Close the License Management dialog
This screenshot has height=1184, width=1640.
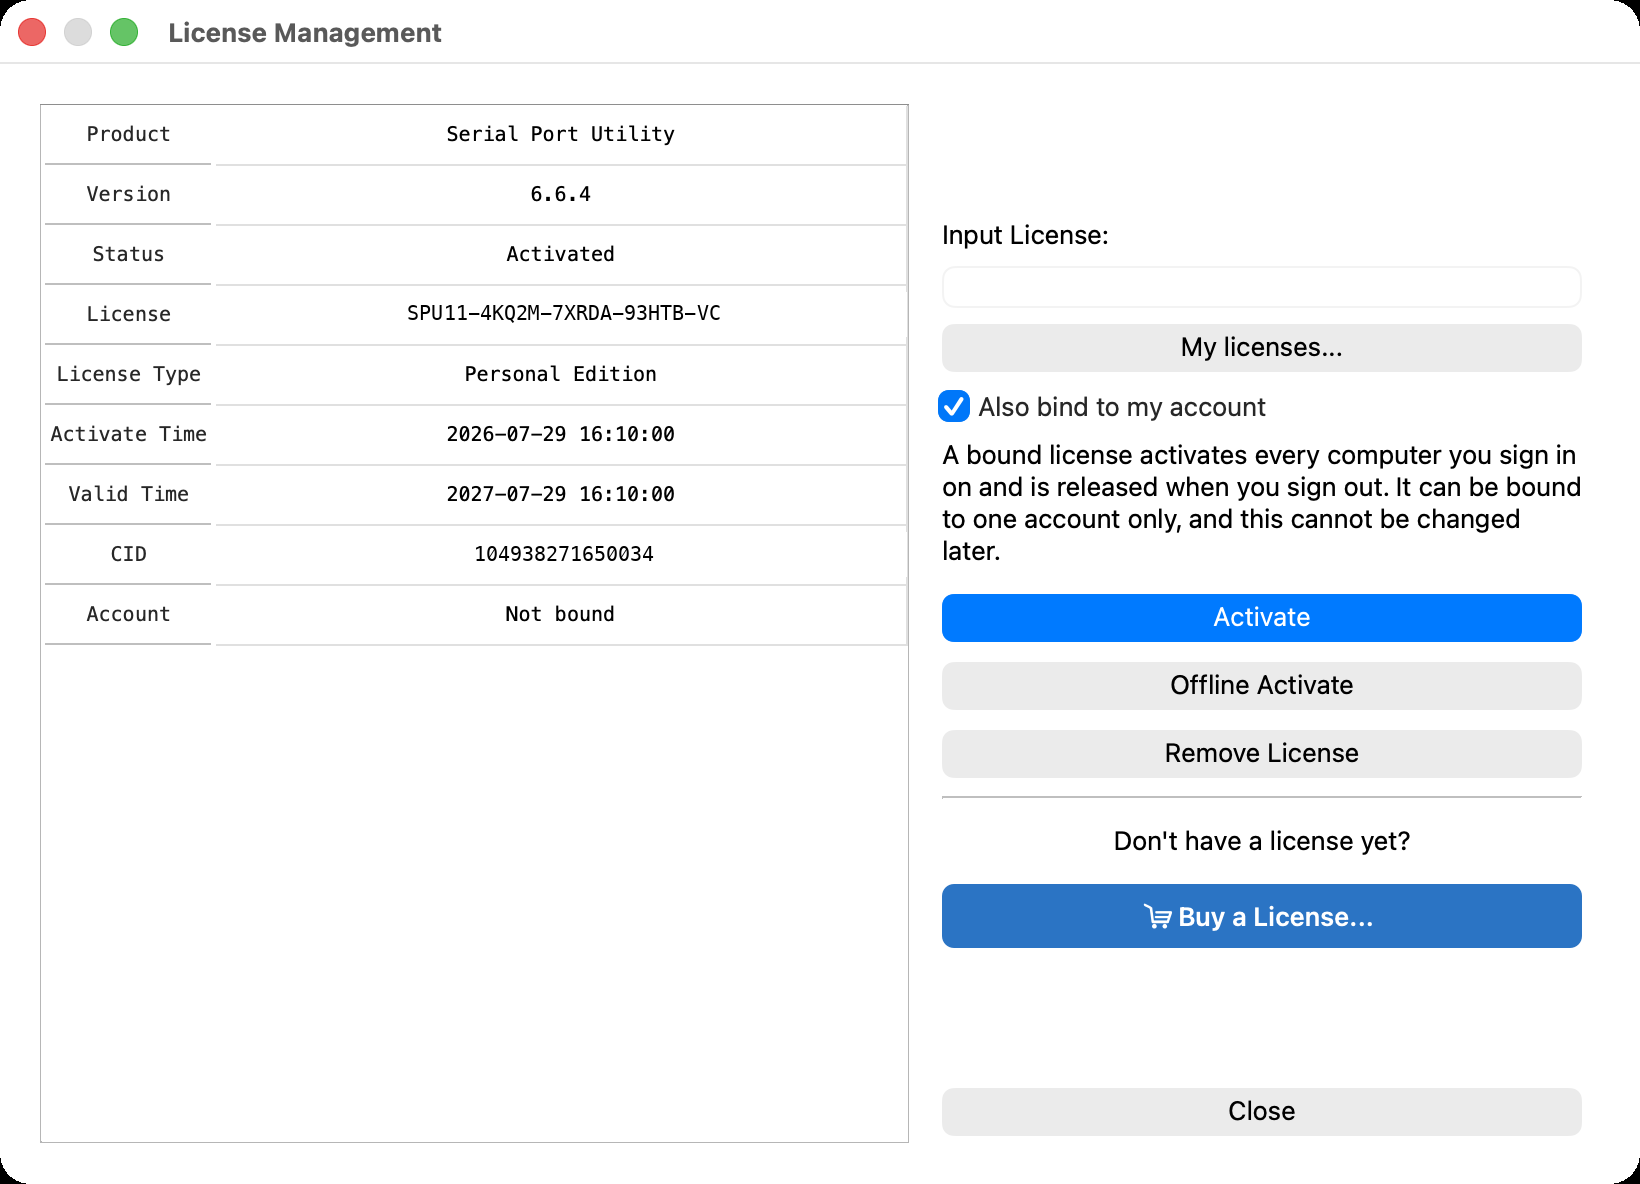pyautogui.click(x=1261, y=1111)
